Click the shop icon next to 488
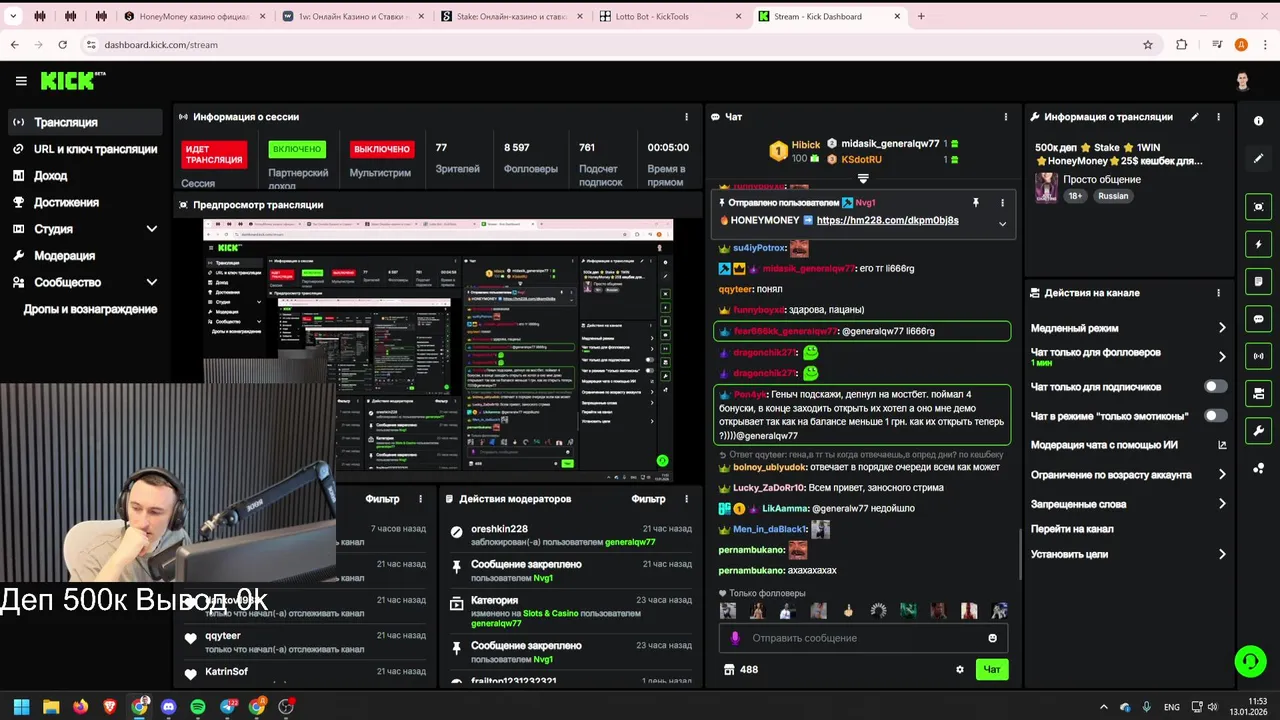 click(729, 670)
